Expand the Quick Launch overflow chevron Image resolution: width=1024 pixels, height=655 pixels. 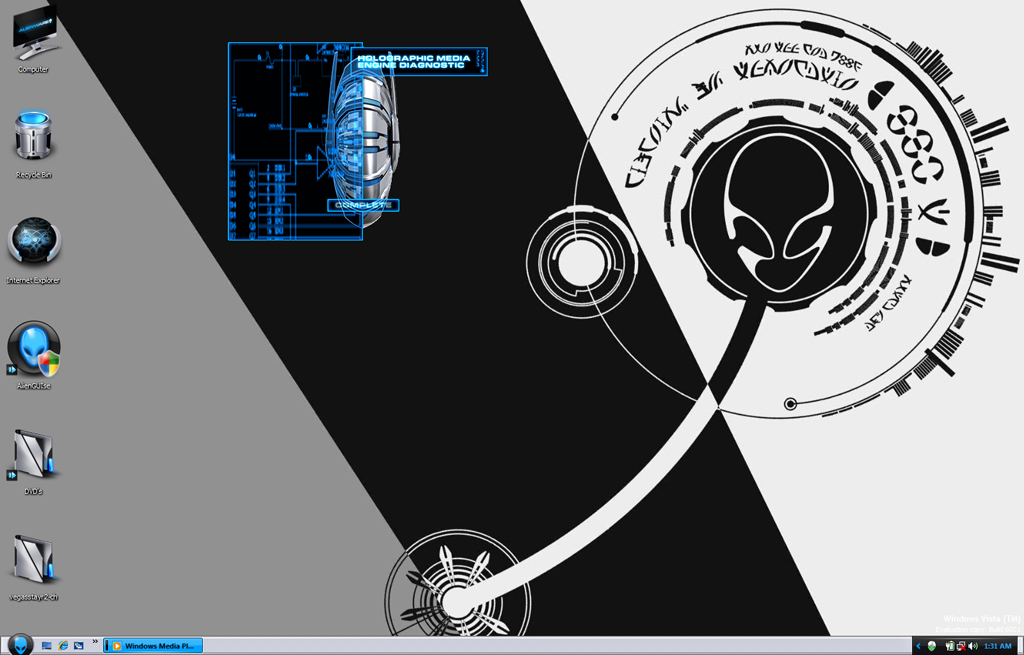coord(95,642)
